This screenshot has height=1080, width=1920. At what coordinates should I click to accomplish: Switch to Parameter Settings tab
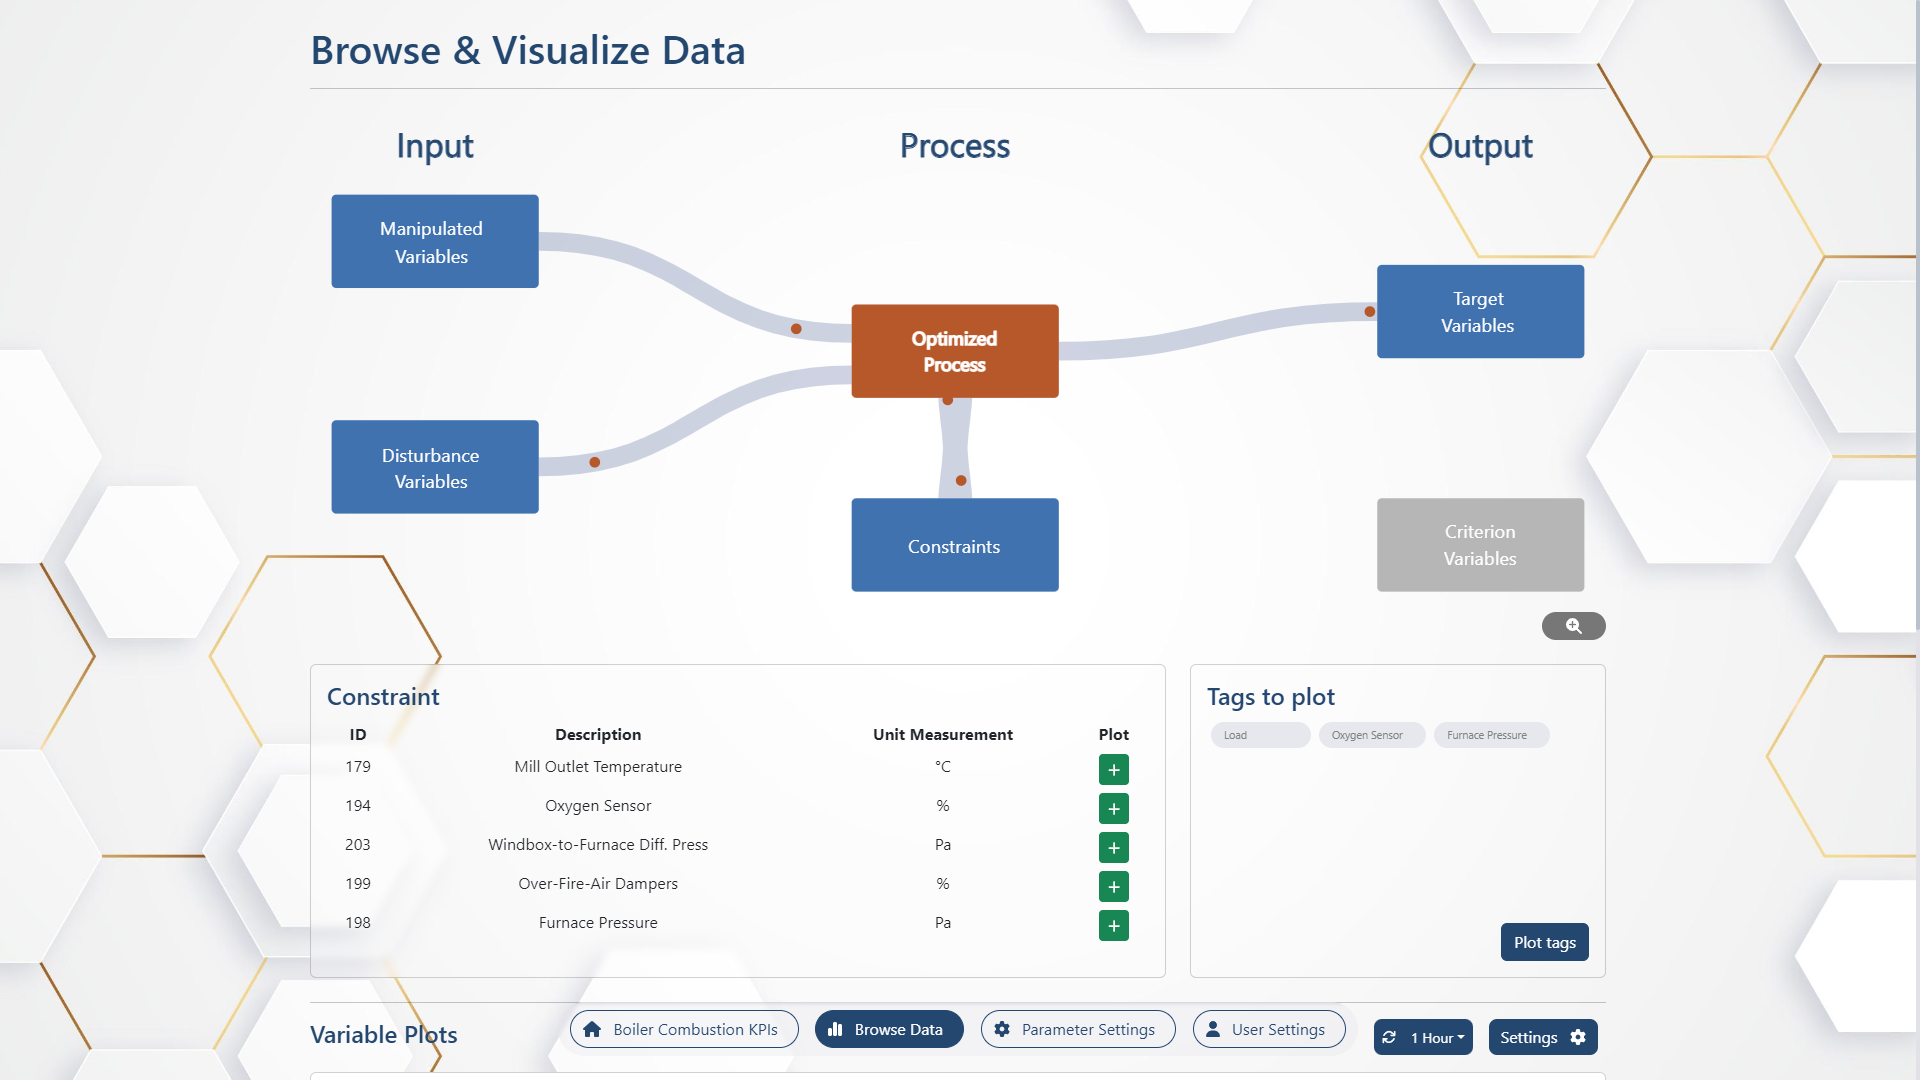pyautogui.click(x=1077, y=1029)
